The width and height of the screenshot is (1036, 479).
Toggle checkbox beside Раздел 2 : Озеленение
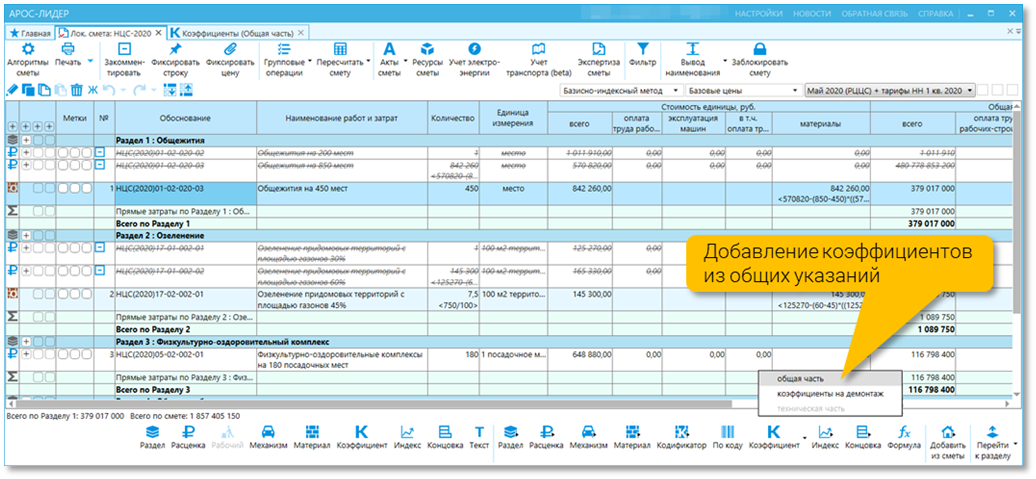pos(38,235)
